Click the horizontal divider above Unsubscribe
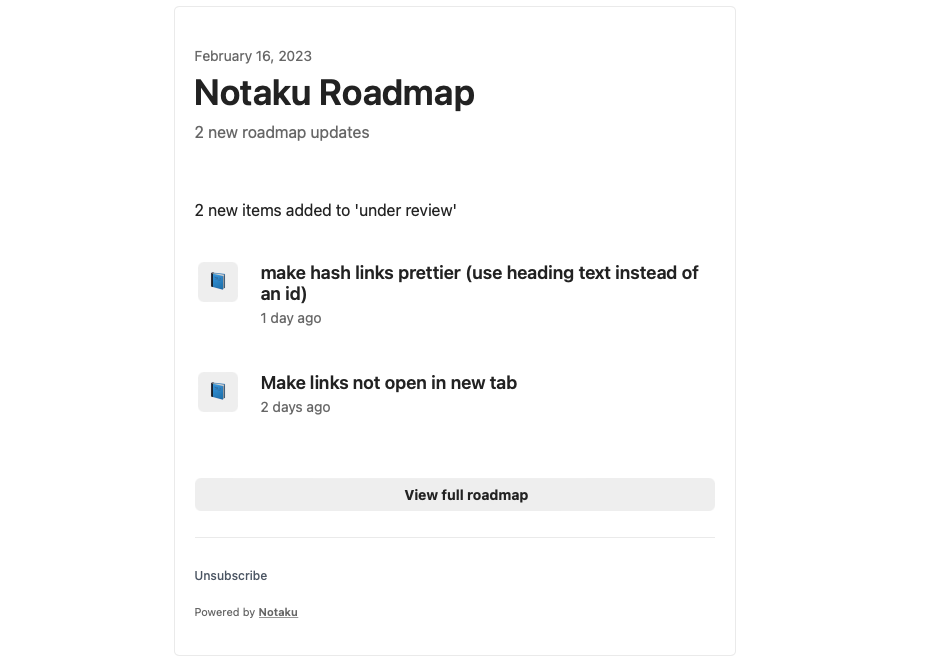The height and width of the screenshot is (661, 942). pyautogui.click(x=455, y=537)
